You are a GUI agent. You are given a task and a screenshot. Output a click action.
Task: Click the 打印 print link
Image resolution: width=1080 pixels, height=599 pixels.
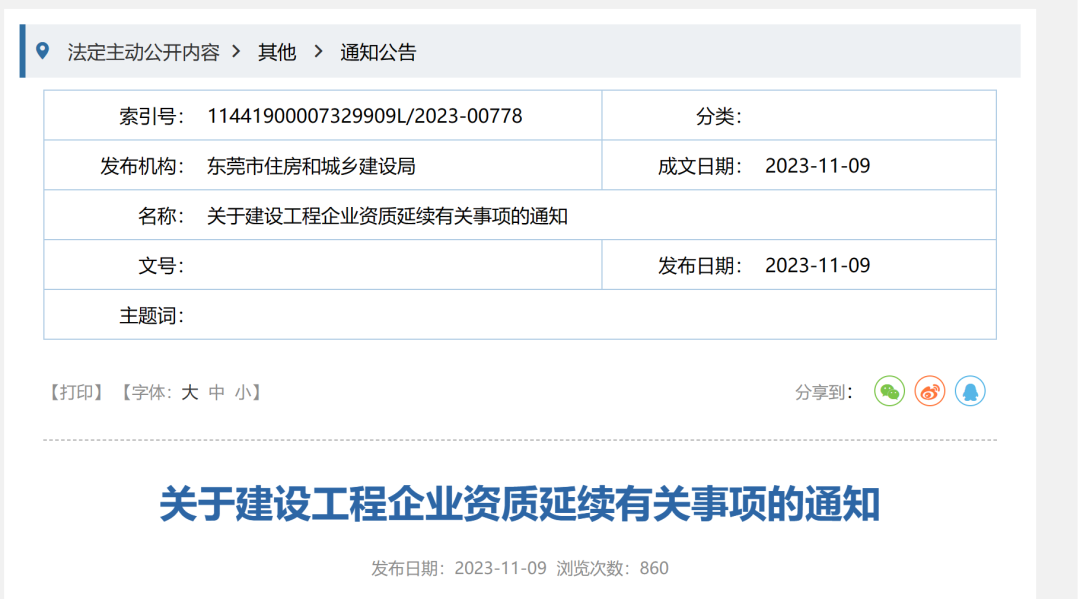(x=76, y=392)
